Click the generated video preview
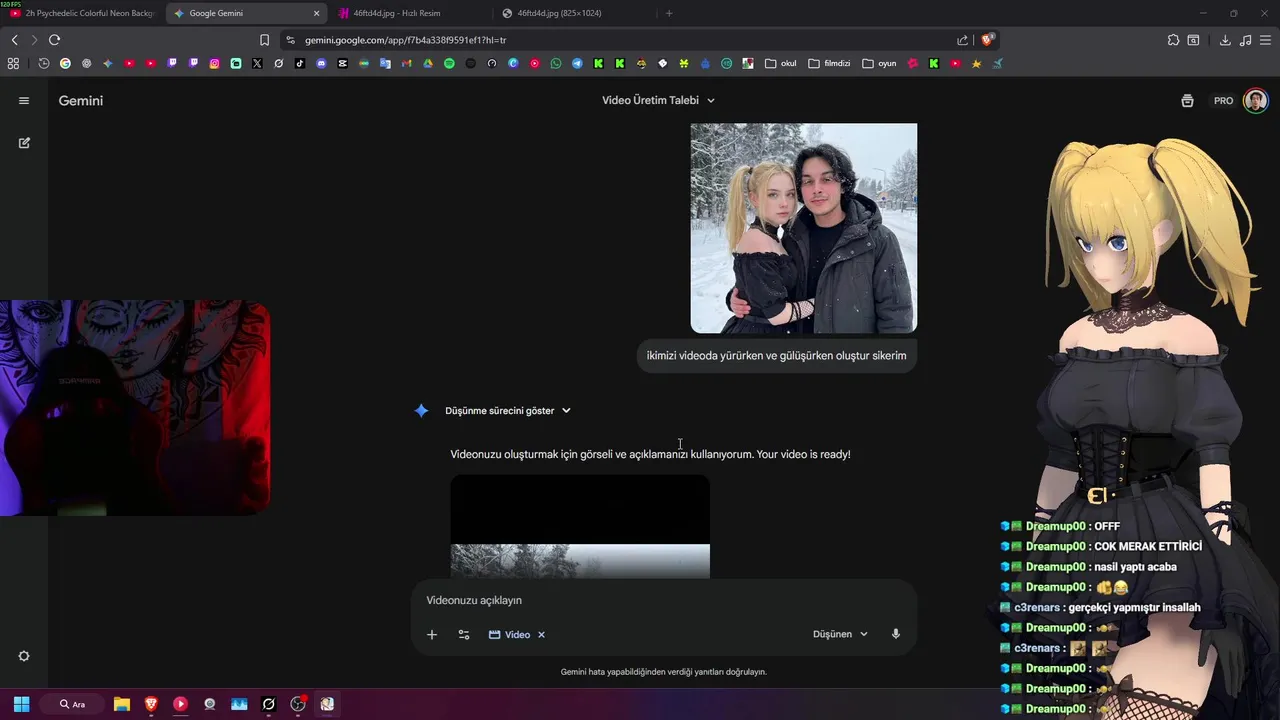The width and height of the screenshot is (1280, 720). [x=580, y=527]
